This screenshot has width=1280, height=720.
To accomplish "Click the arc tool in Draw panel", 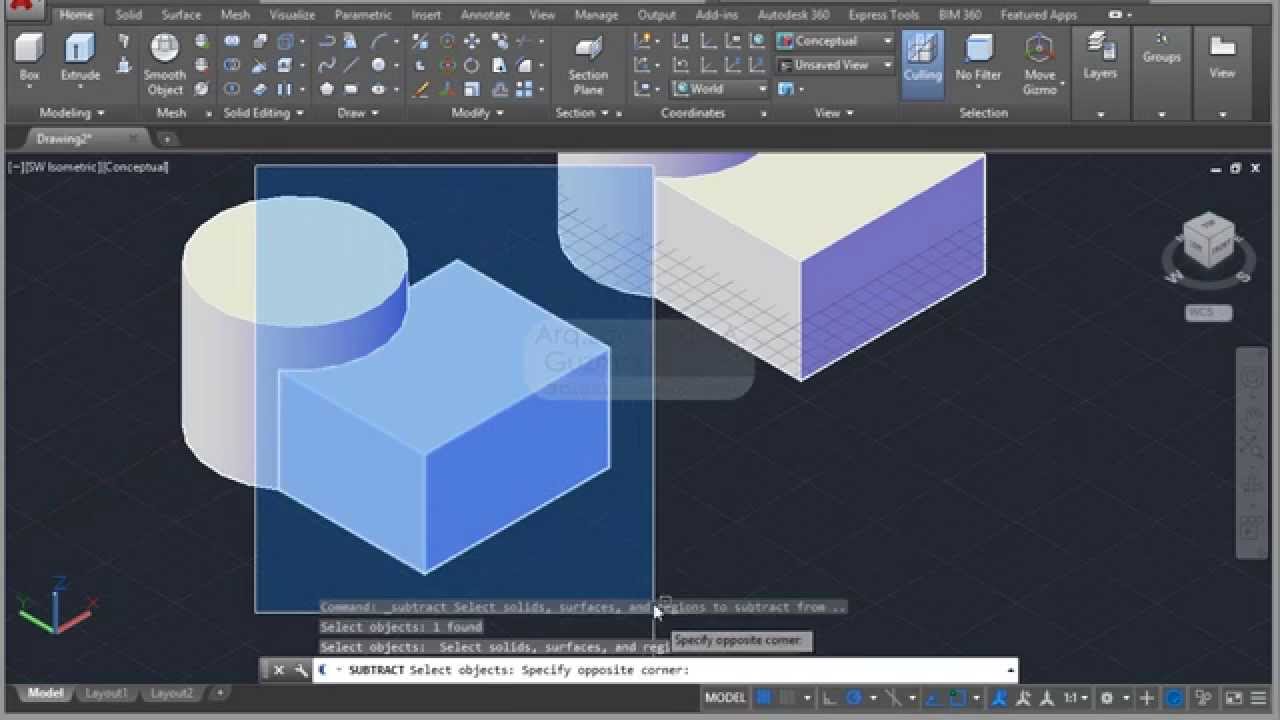I will pos(379,41).
